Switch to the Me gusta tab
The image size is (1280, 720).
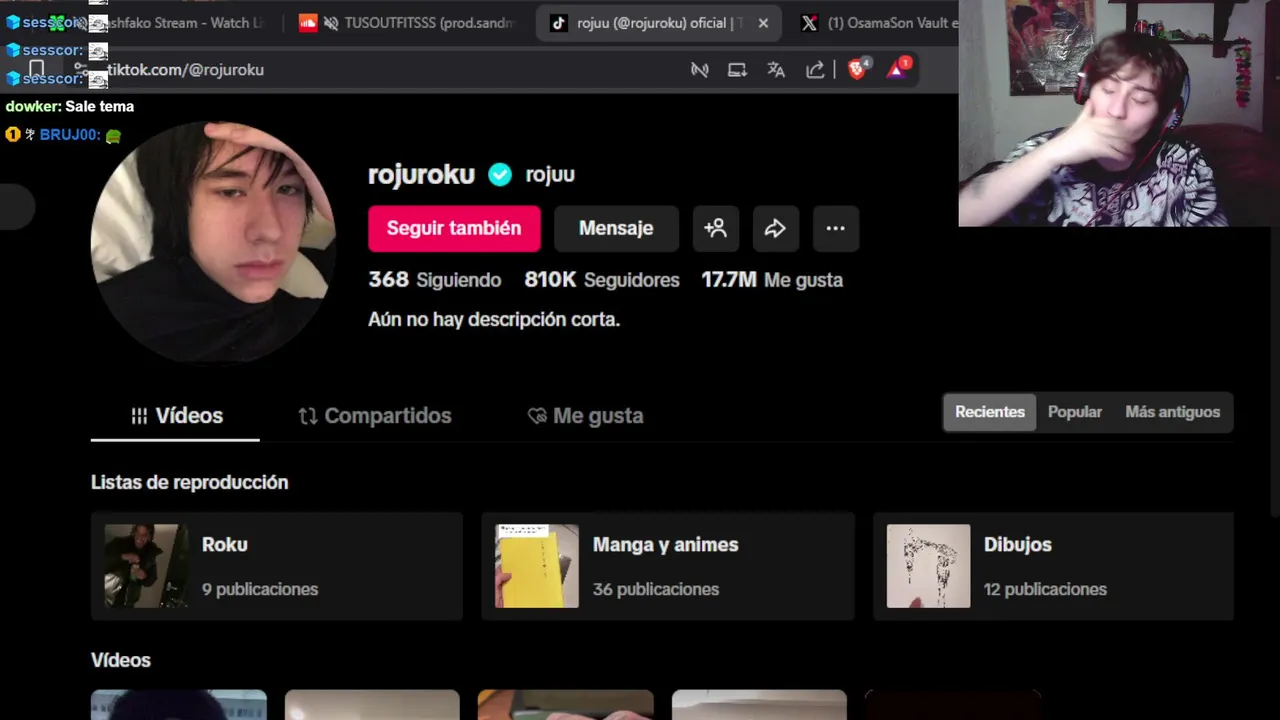pyautogui.click(x=585, y=416)
